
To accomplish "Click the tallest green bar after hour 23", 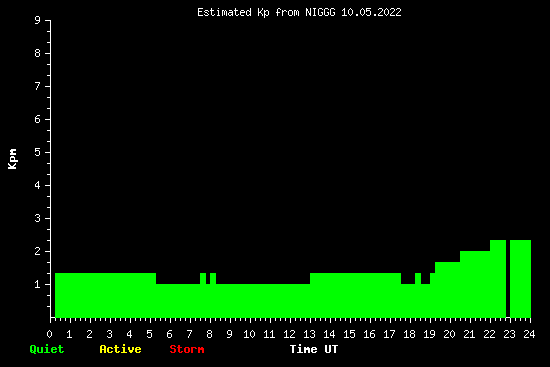I will pos(520,279).
